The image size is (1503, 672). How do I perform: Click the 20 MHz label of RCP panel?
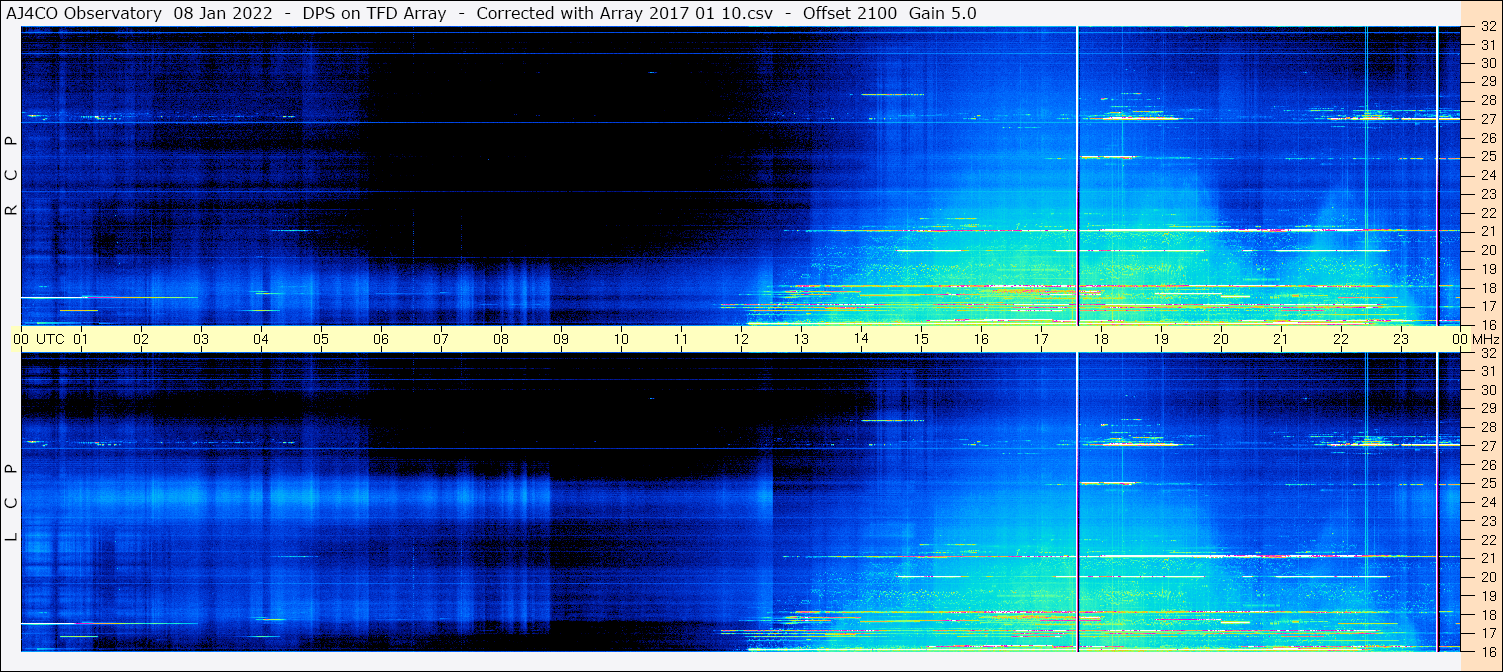point(1487,250)
